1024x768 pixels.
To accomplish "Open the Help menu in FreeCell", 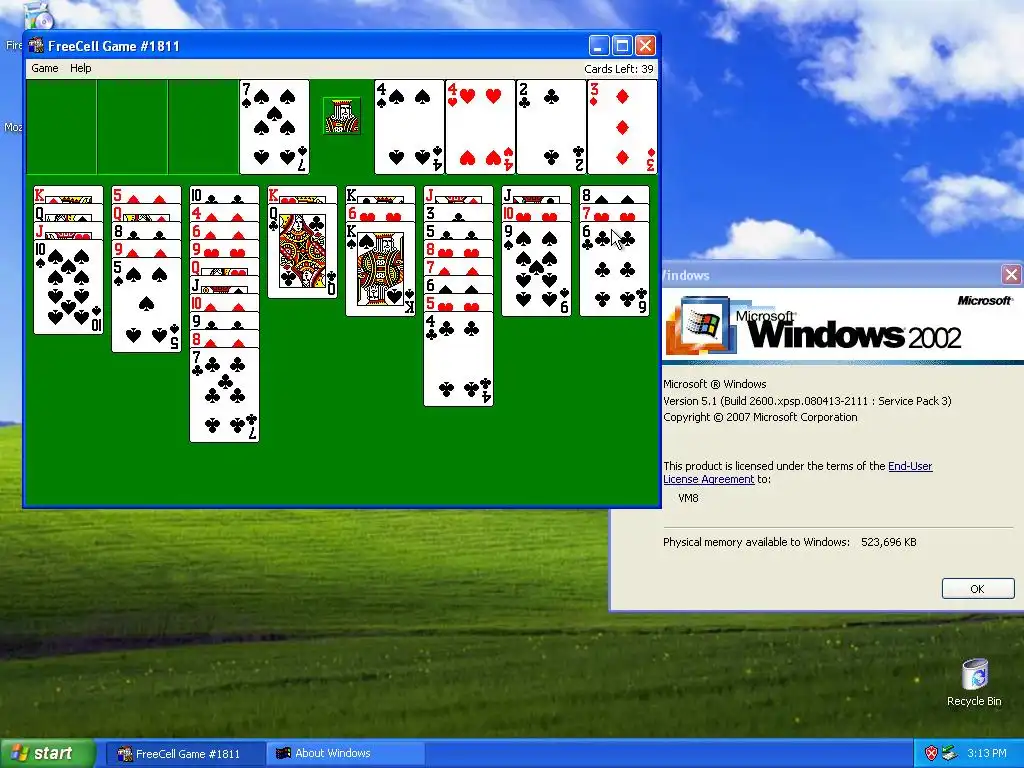I will click(80, 68).
